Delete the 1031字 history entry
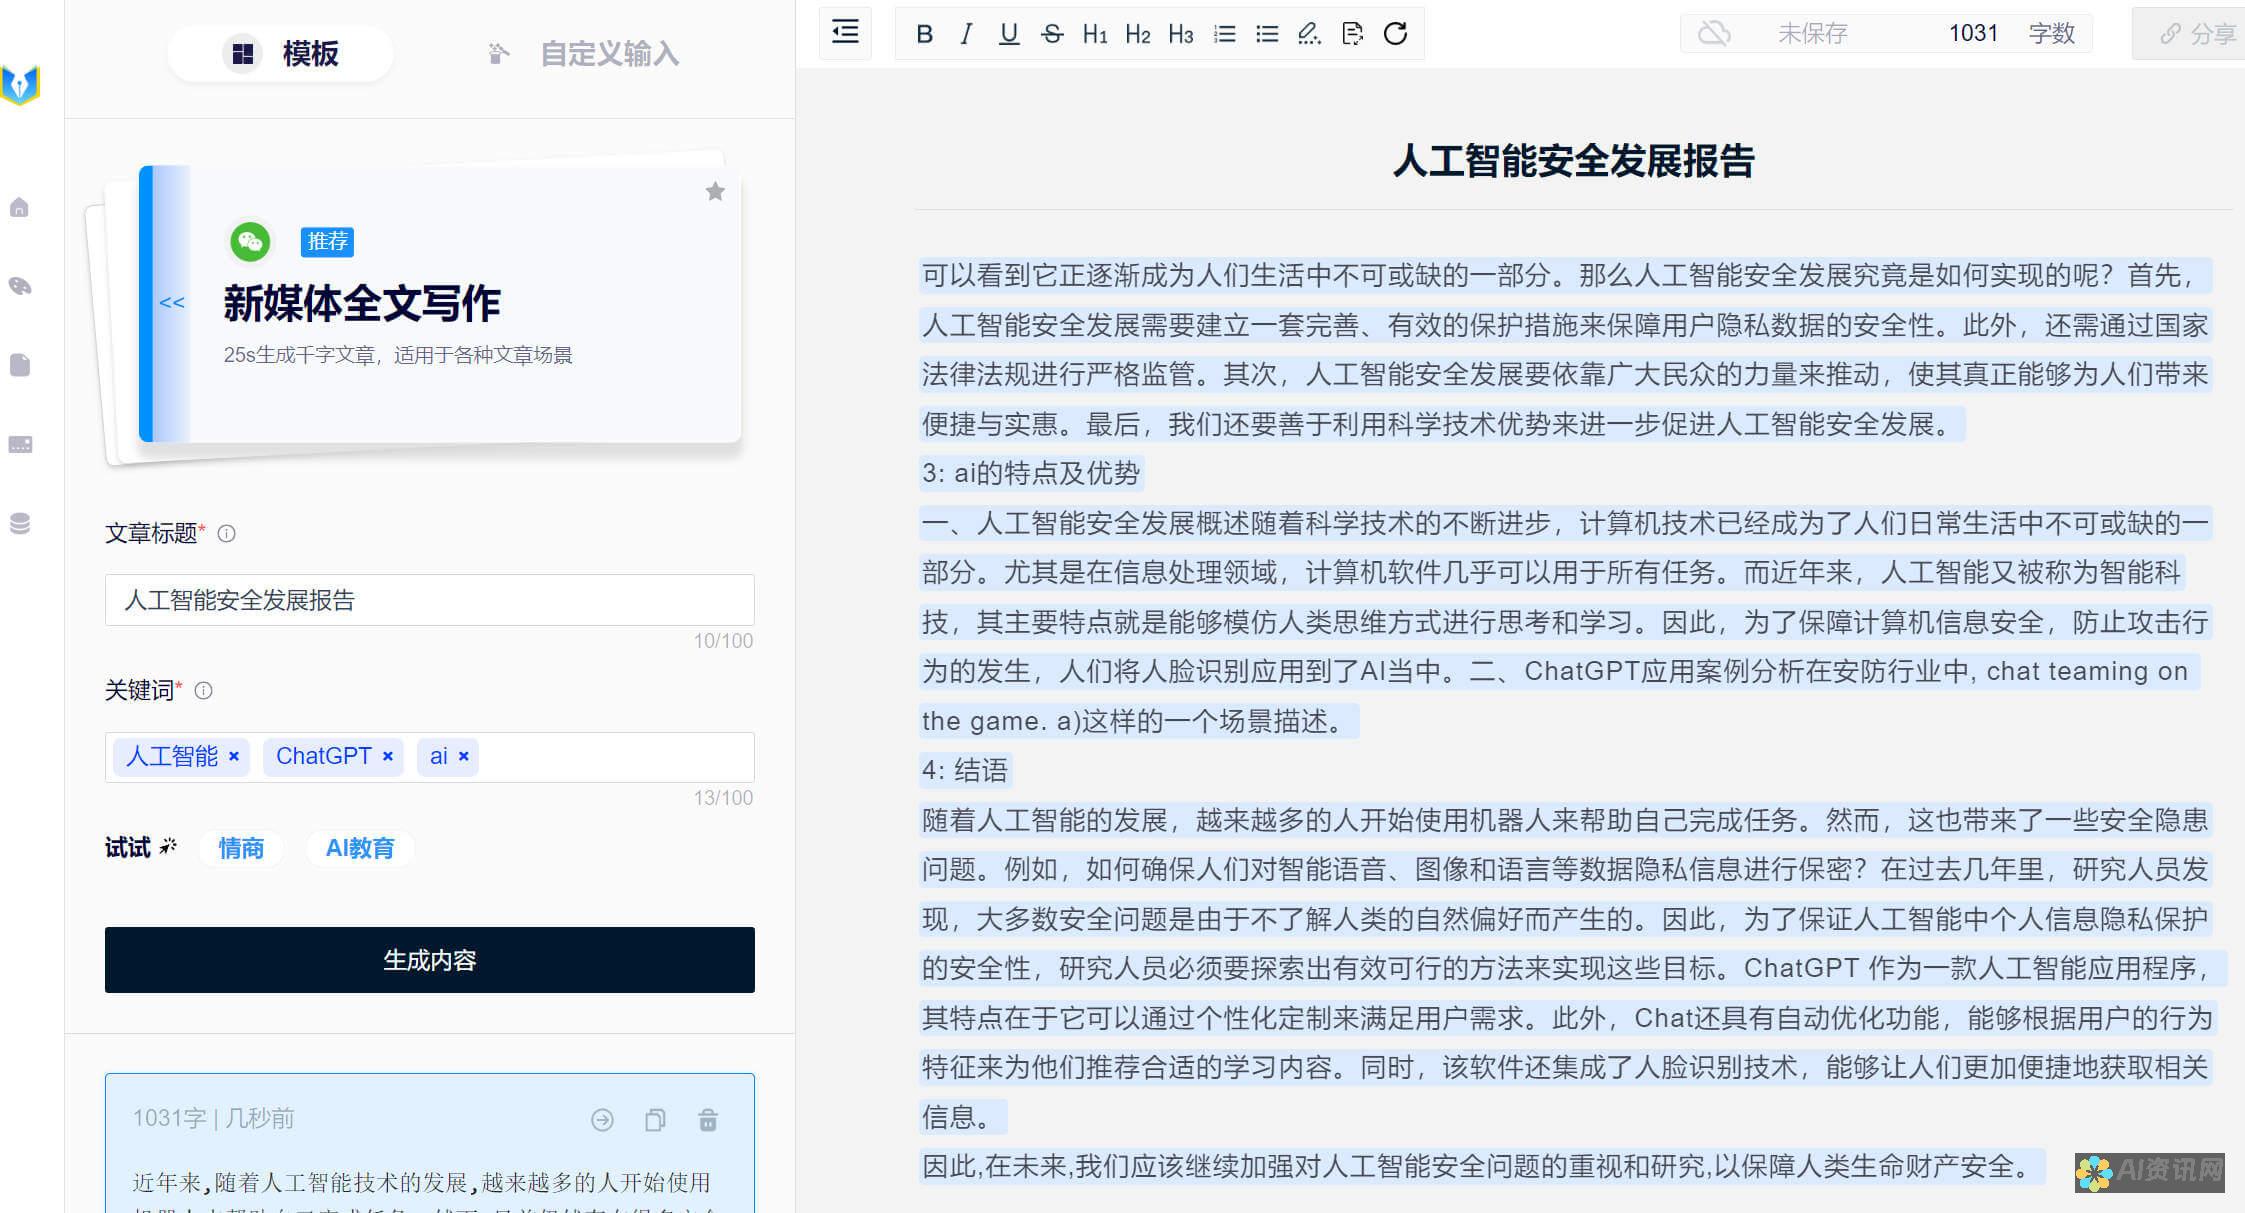Image resolution: width=2245 pixels, height=1213 pixels. 708,1120
